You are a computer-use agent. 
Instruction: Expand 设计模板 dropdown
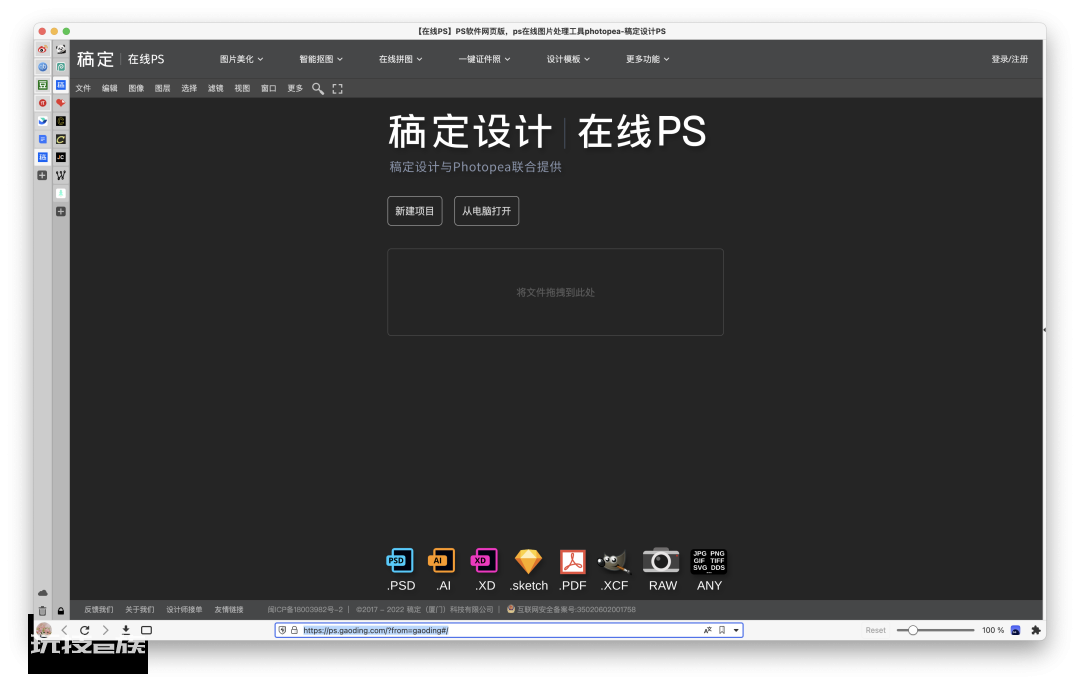tap(568, 59)
